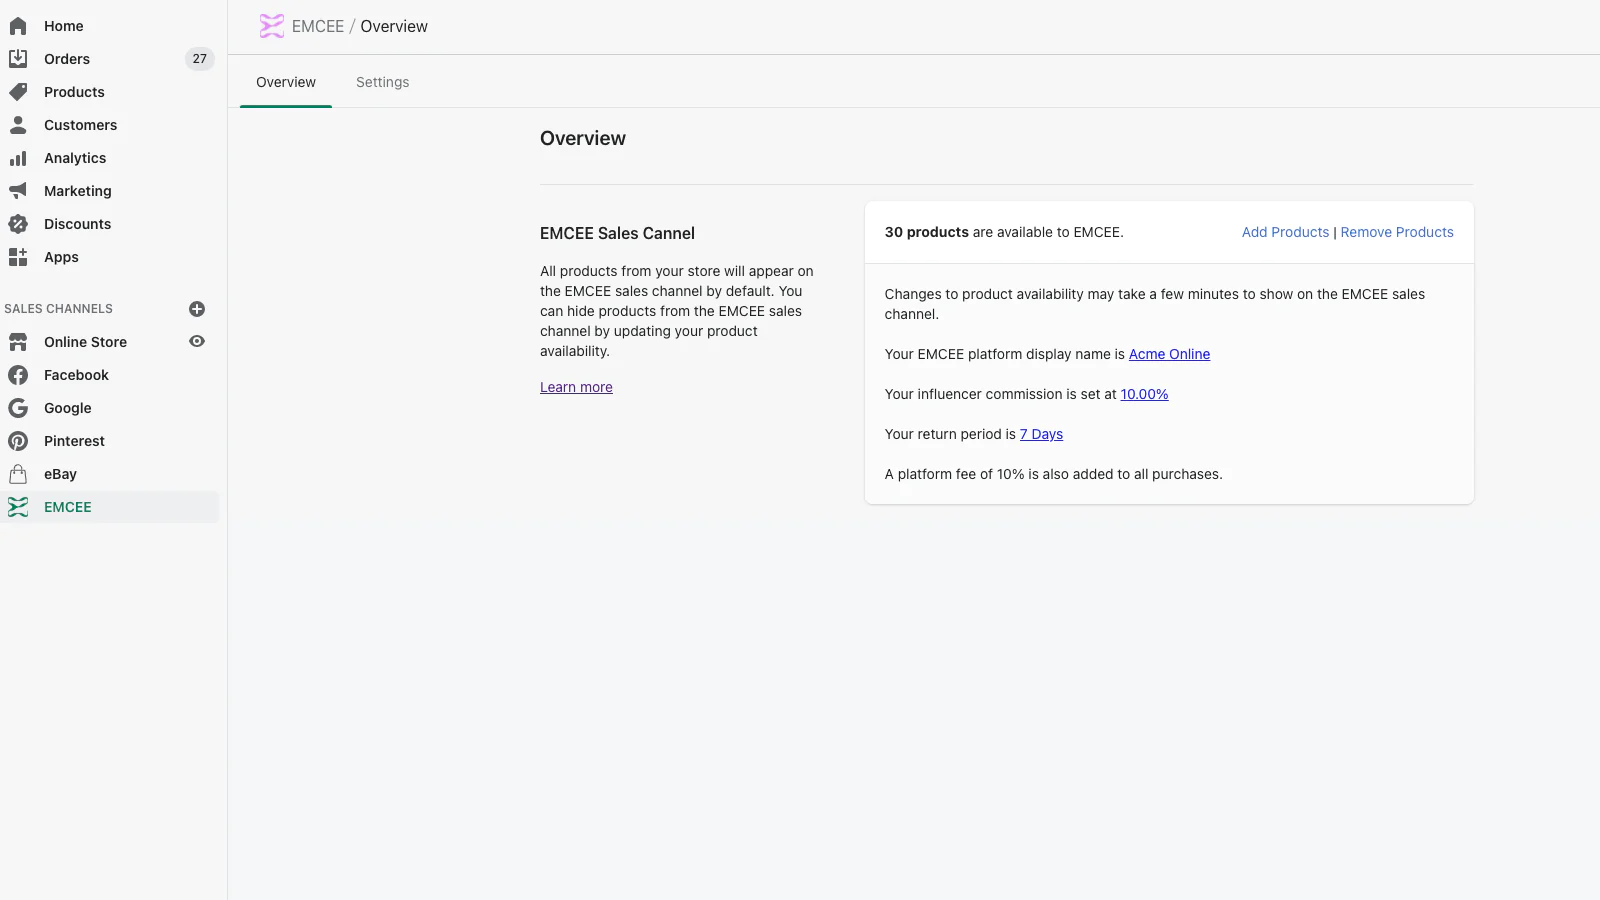Click the 7 Days return period link
Screen dimensions: 1600x900
click(1041, 434)
